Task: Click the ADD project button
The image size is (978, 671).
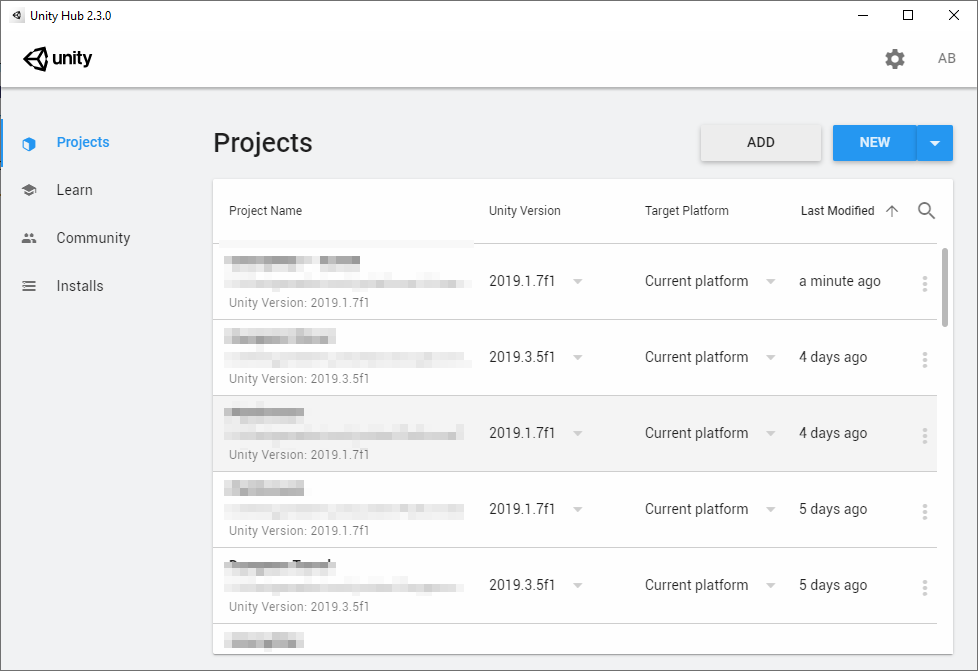Action: pos(761,143)
